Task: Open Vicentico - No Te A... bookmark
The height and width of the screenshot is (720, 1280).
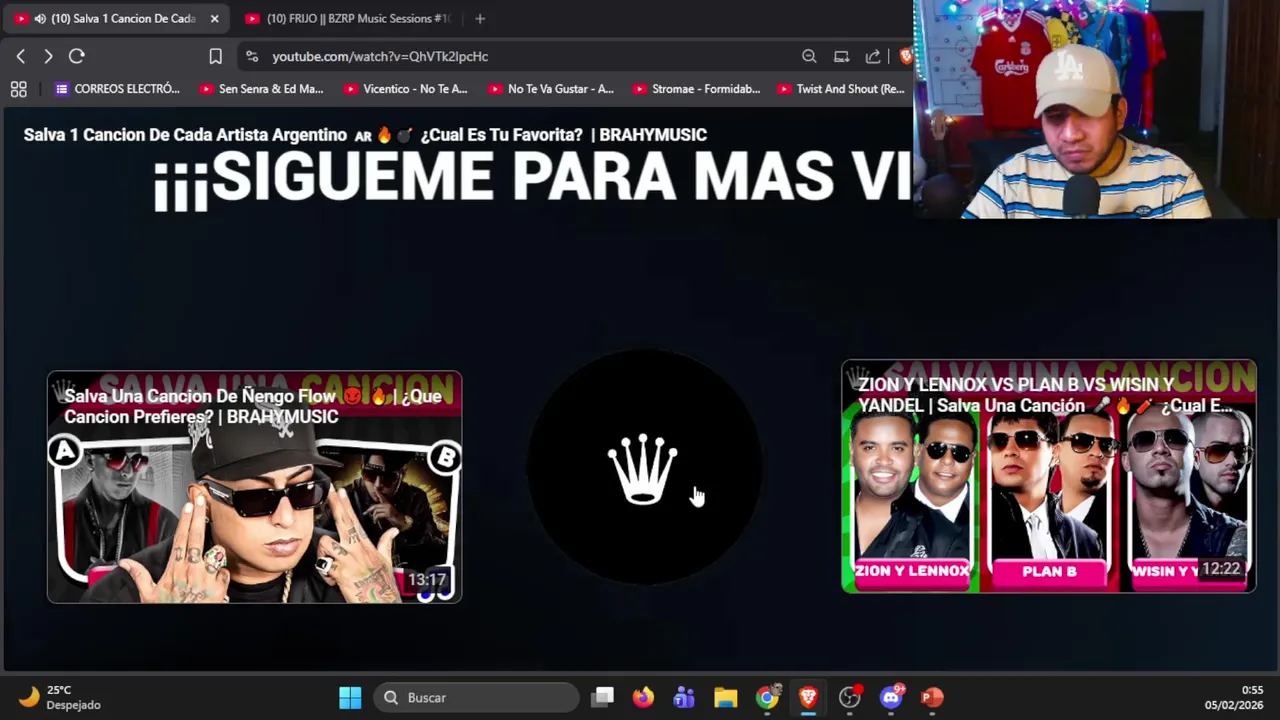Action: point(406,89)
